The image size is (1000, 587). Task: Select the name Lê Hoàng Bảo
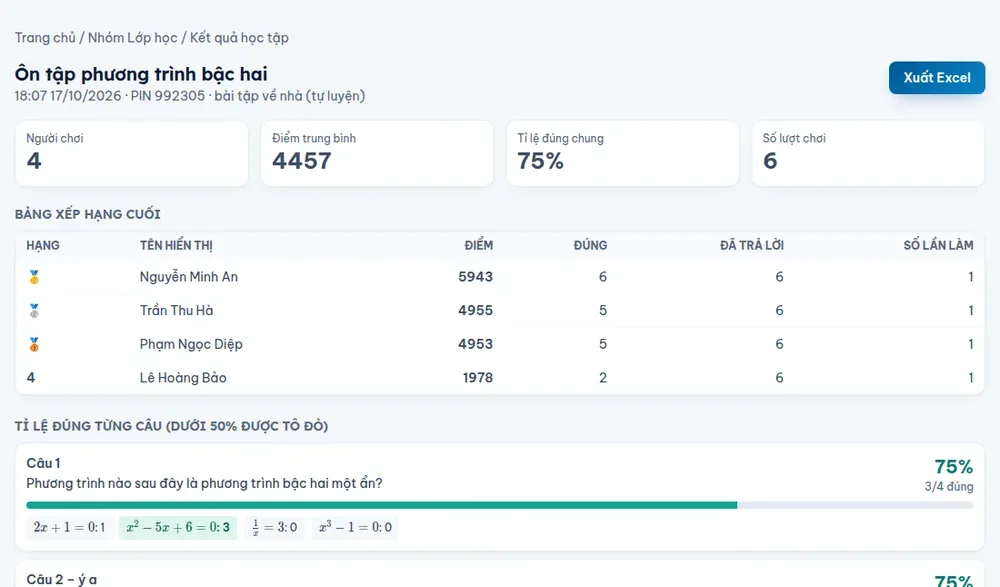(183, 378)
